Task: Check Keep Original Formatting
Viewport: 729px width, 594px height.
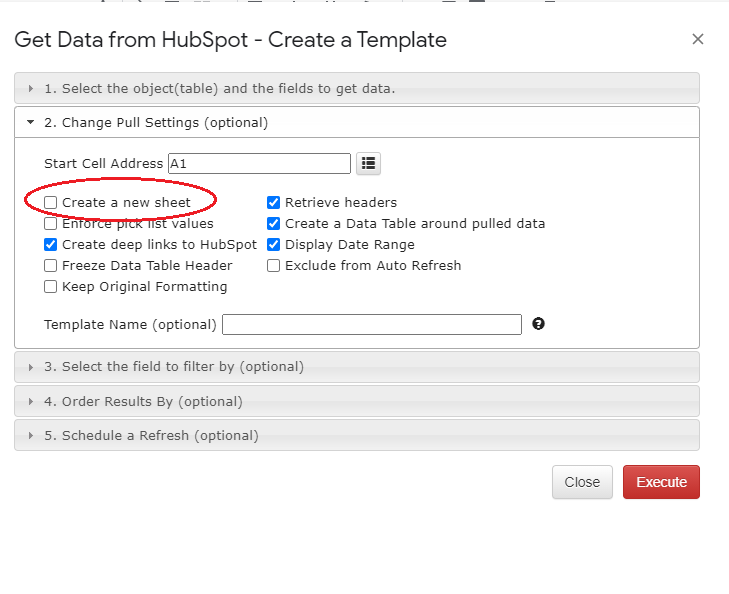Action: (x=50, y=286)
